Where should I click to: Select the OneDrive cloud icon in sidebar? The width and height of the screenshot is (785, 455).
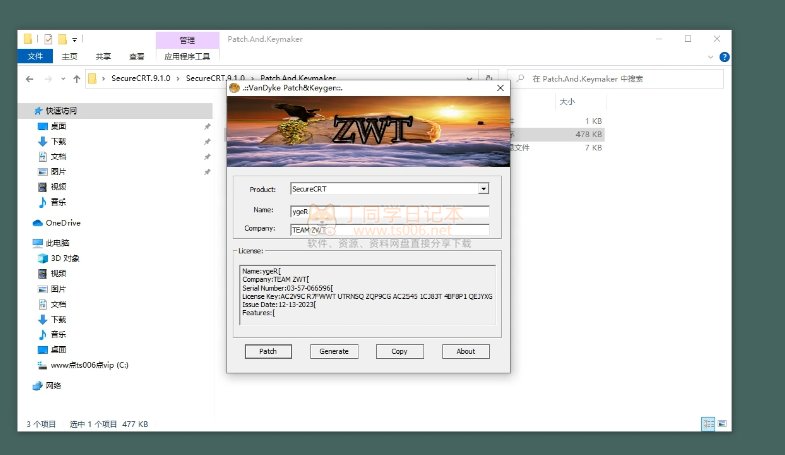click(x=39, y=223)
